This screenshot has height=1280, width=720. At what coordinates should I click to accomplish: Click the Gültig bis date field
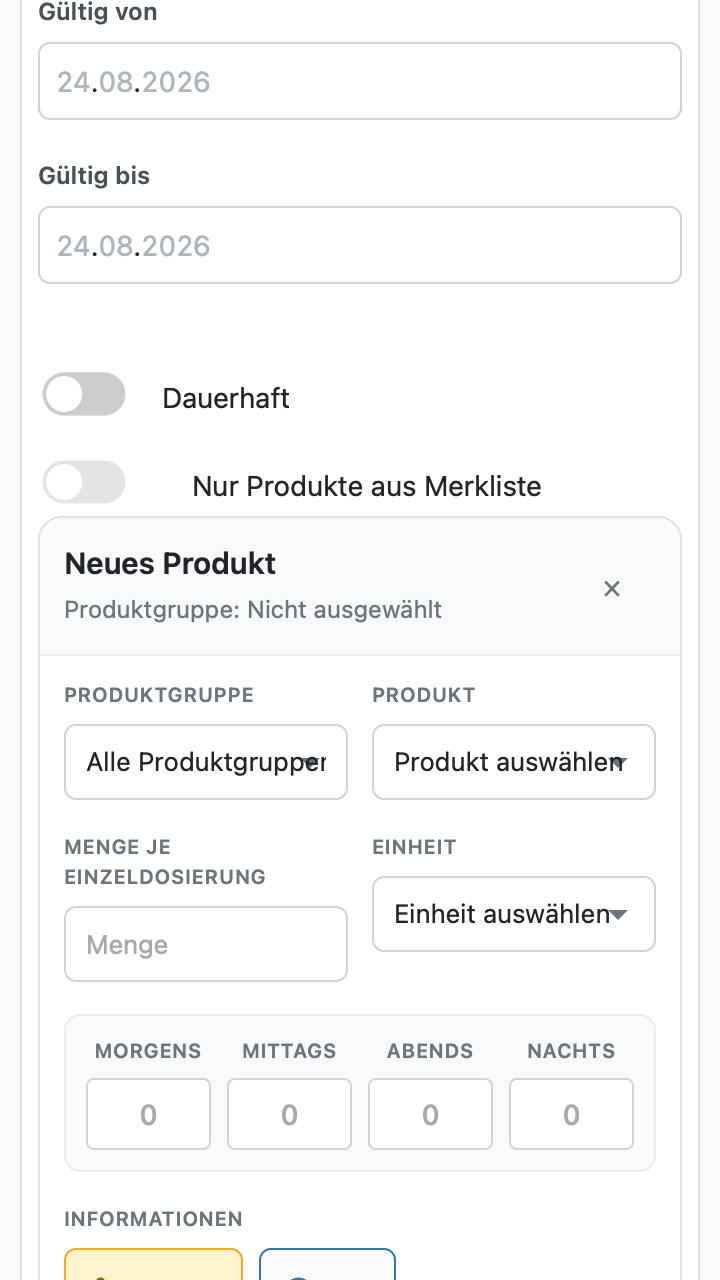(360, 245)
